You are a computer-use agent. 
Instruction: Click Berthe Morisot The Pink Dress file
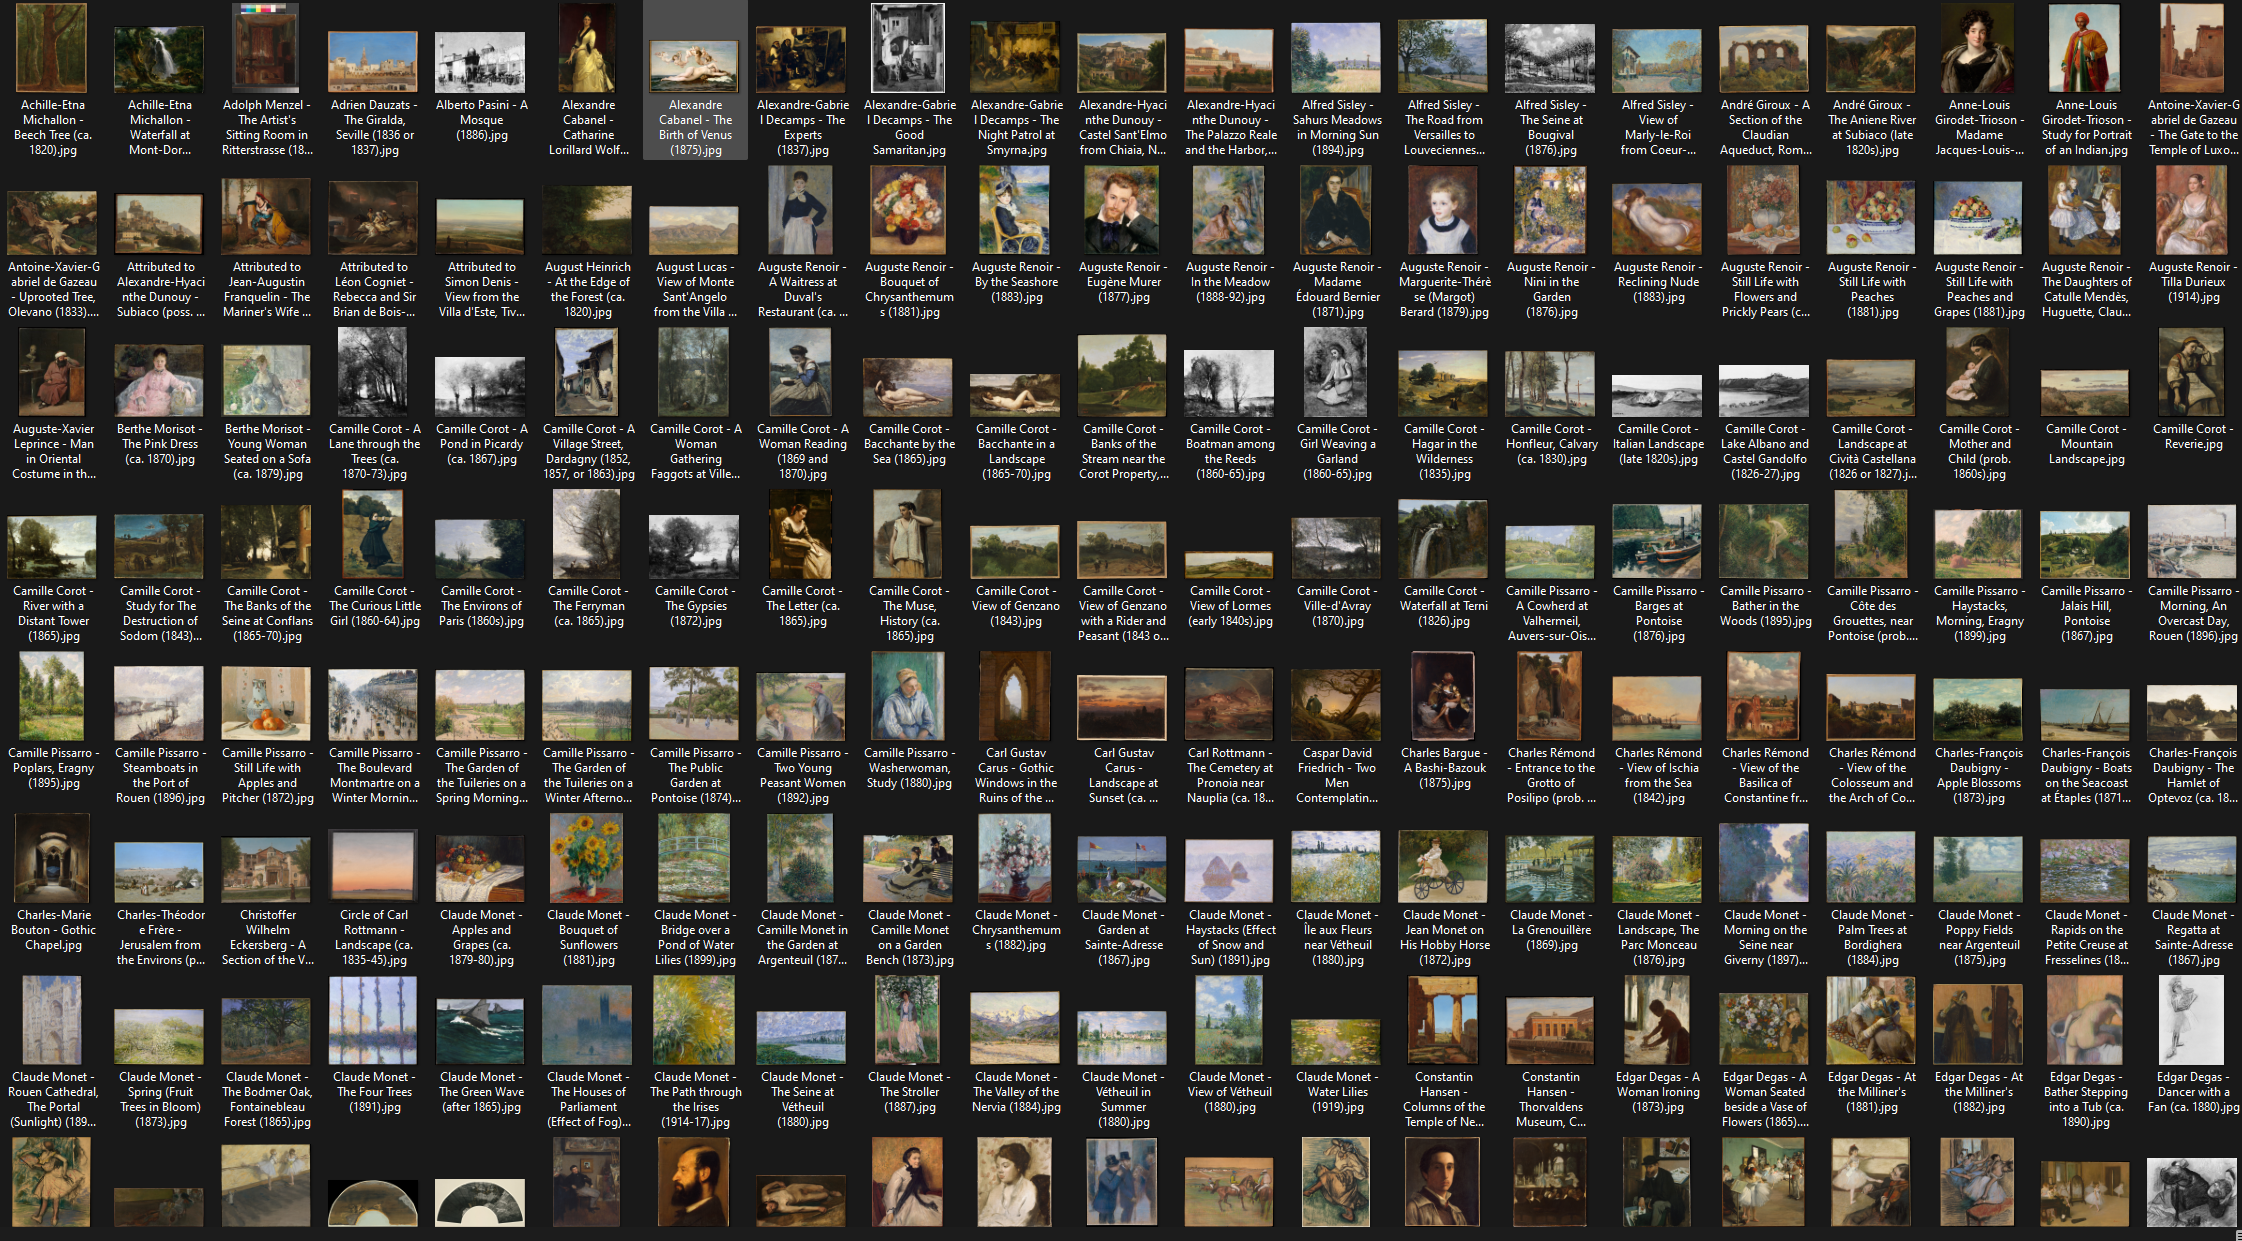(160, 382)
